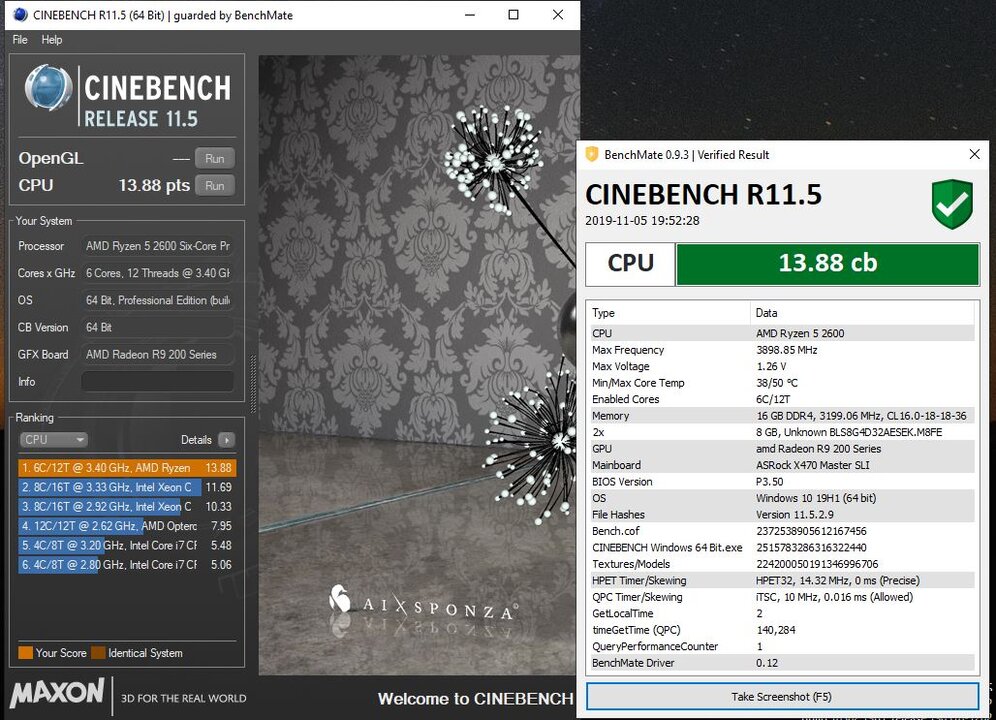
Task: Click the GPU amd Radeon R9 row
Action: click(x=782, y=449)
